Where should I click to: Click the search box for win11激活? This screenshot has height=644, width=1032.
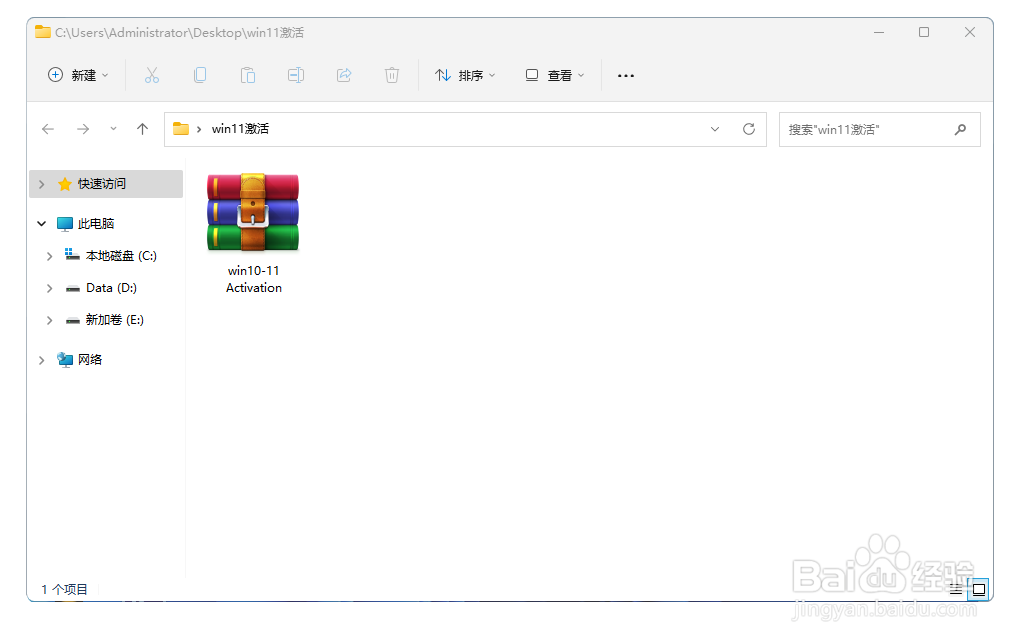pos(879,130)
